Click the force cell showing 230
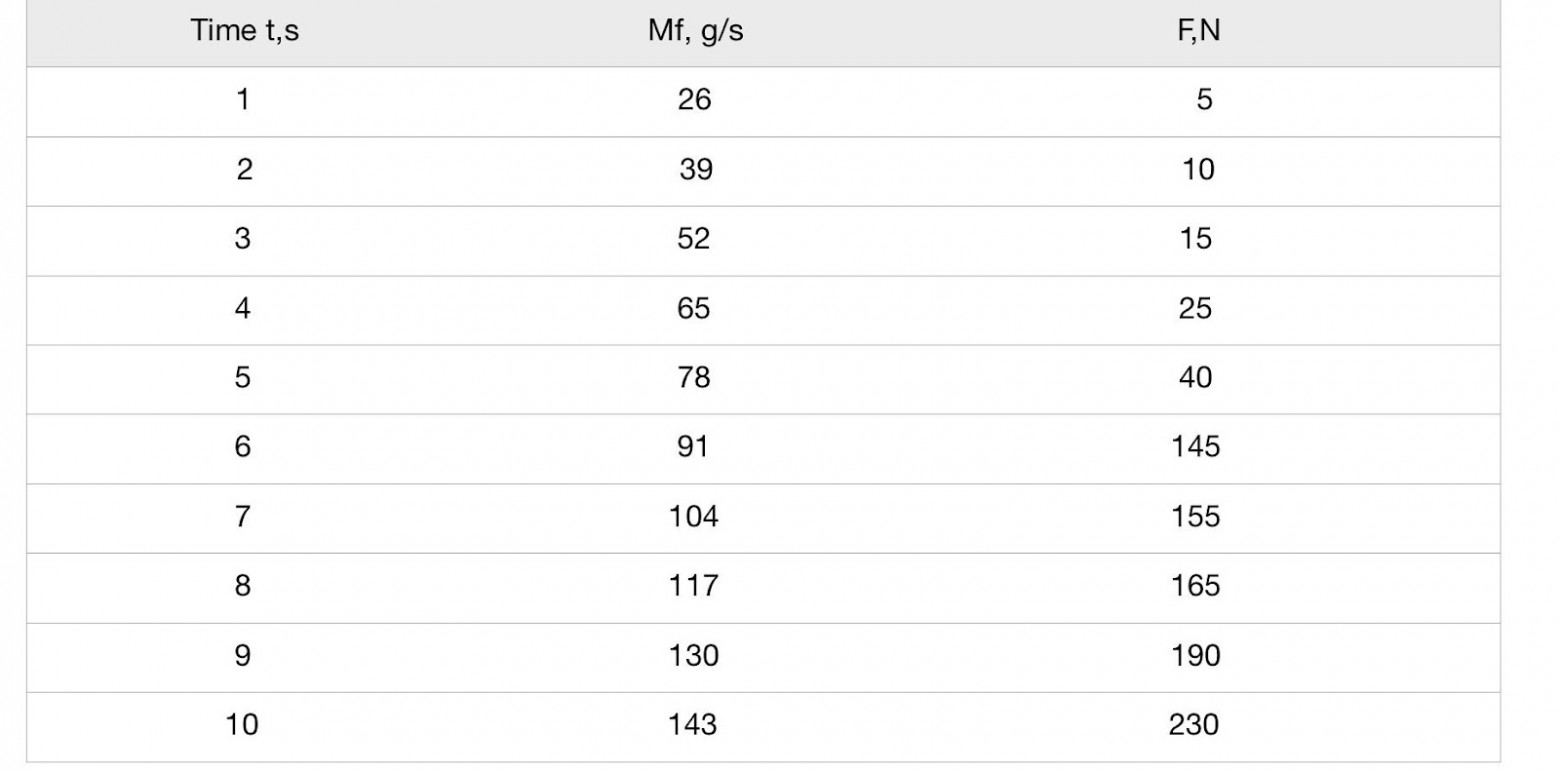Viewport: 1560px width, 771px height. pyautogui.click(x=1194, y=724)
